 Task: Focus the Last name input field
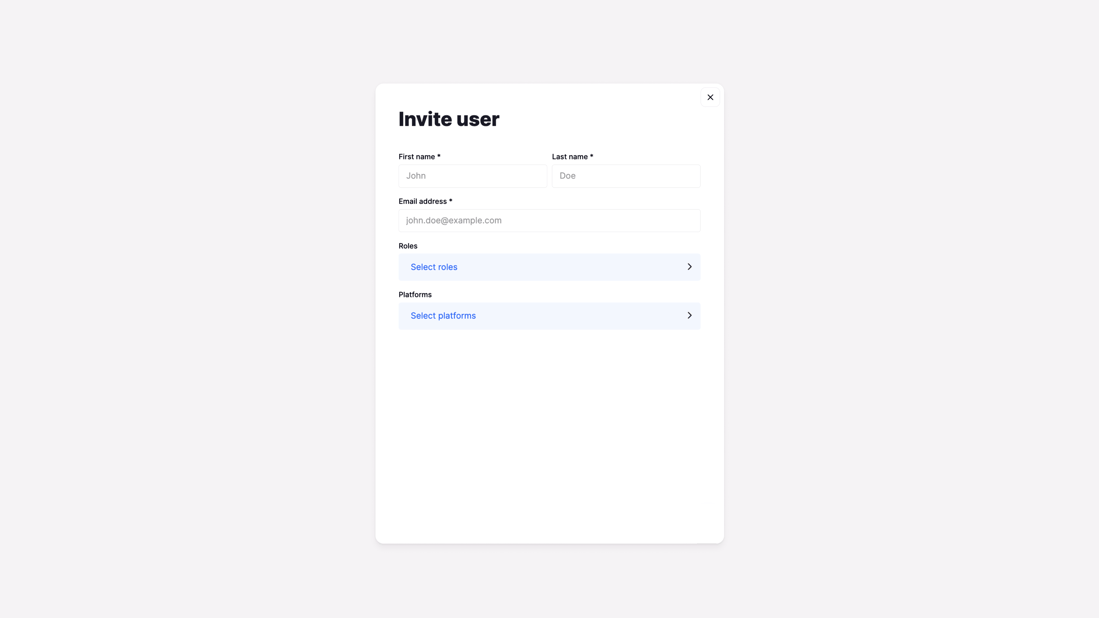[x=625, y=176]
